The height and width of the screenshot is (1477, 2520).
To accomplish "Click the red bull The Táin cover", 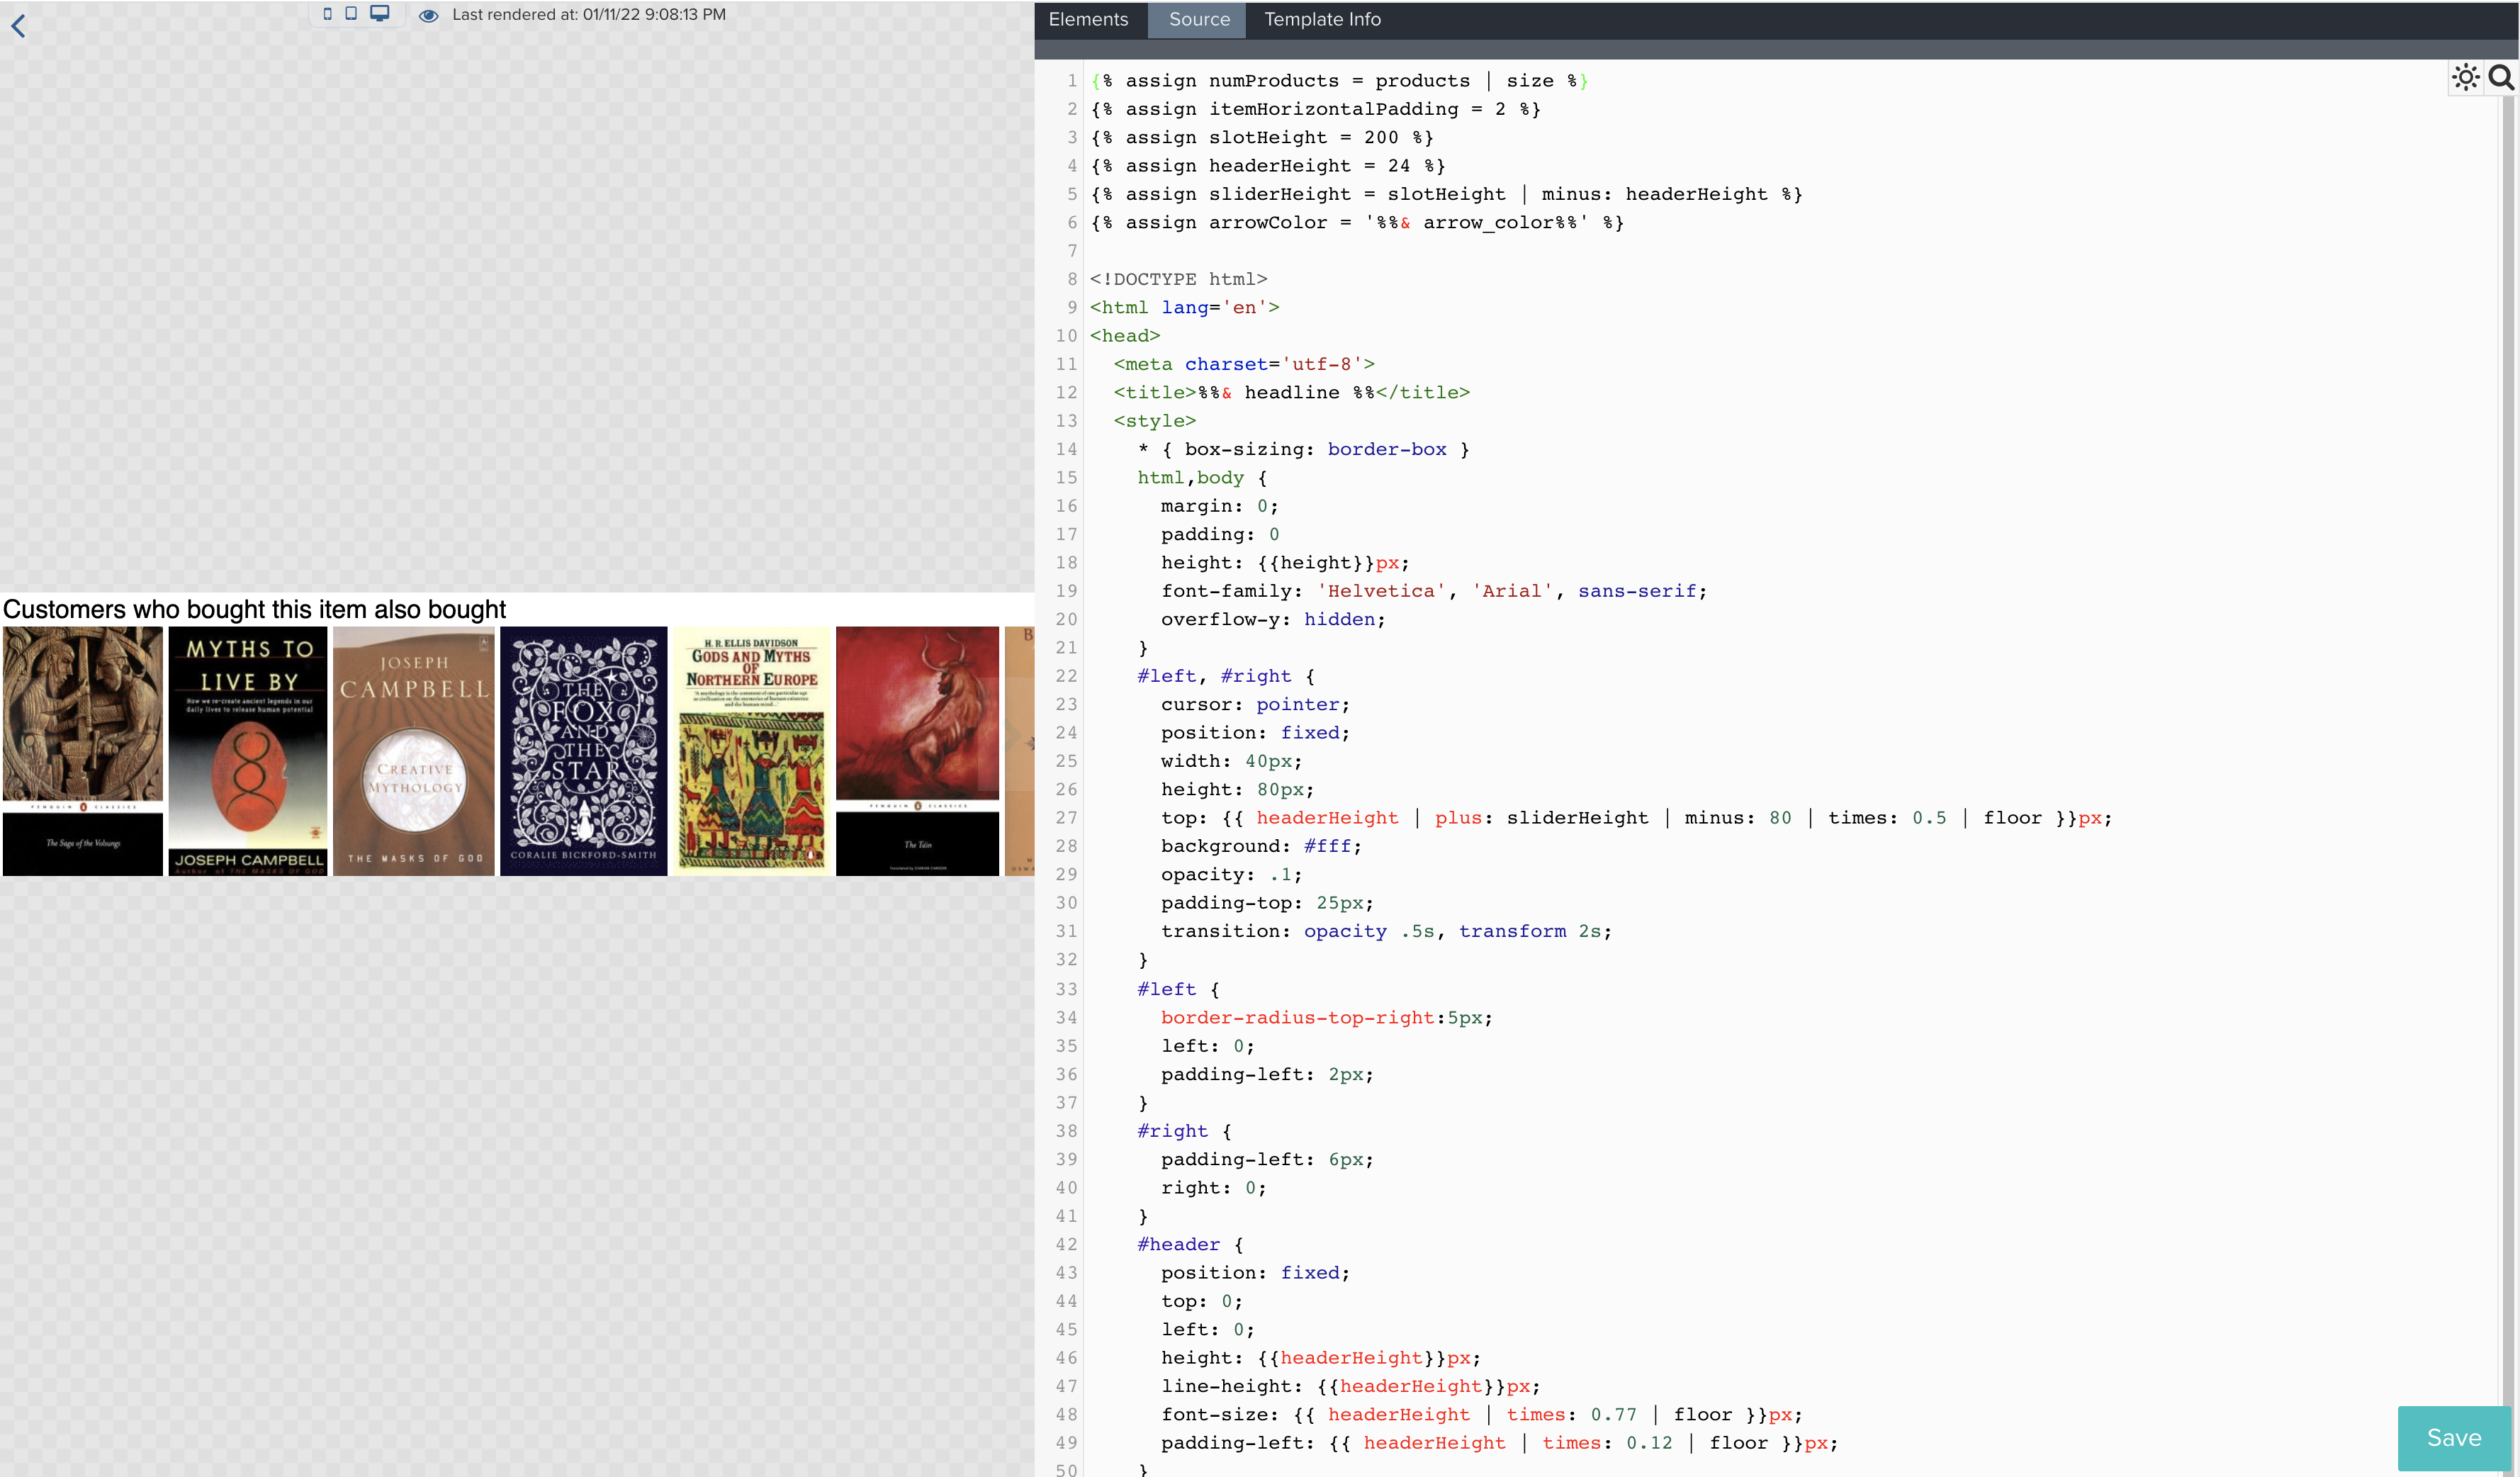I will tap(917, 751).
